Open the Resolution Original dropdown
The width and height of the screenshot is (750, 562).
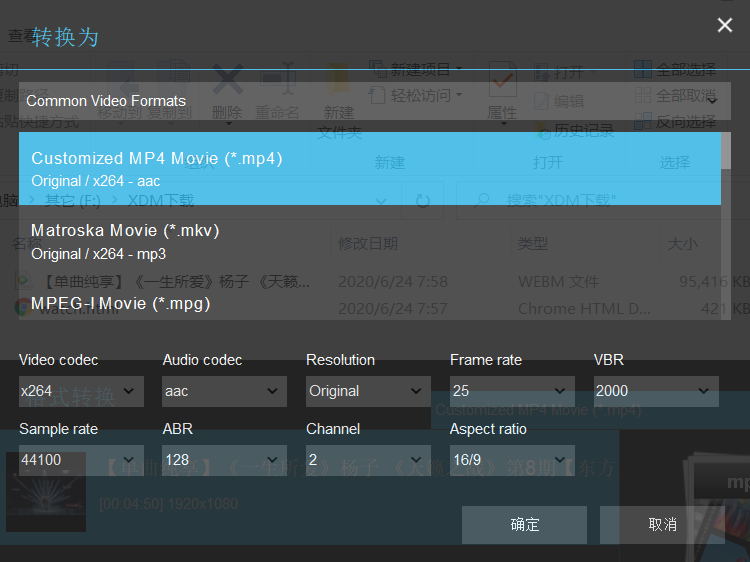368,391
